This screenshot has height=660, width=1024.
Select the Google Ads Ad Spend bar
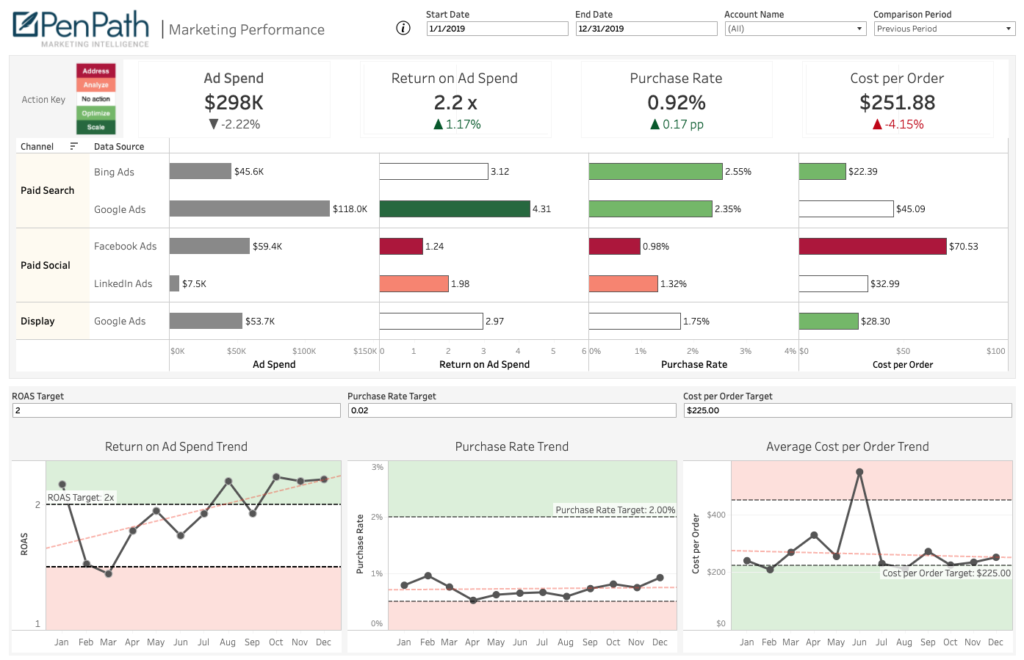[250, 208]
